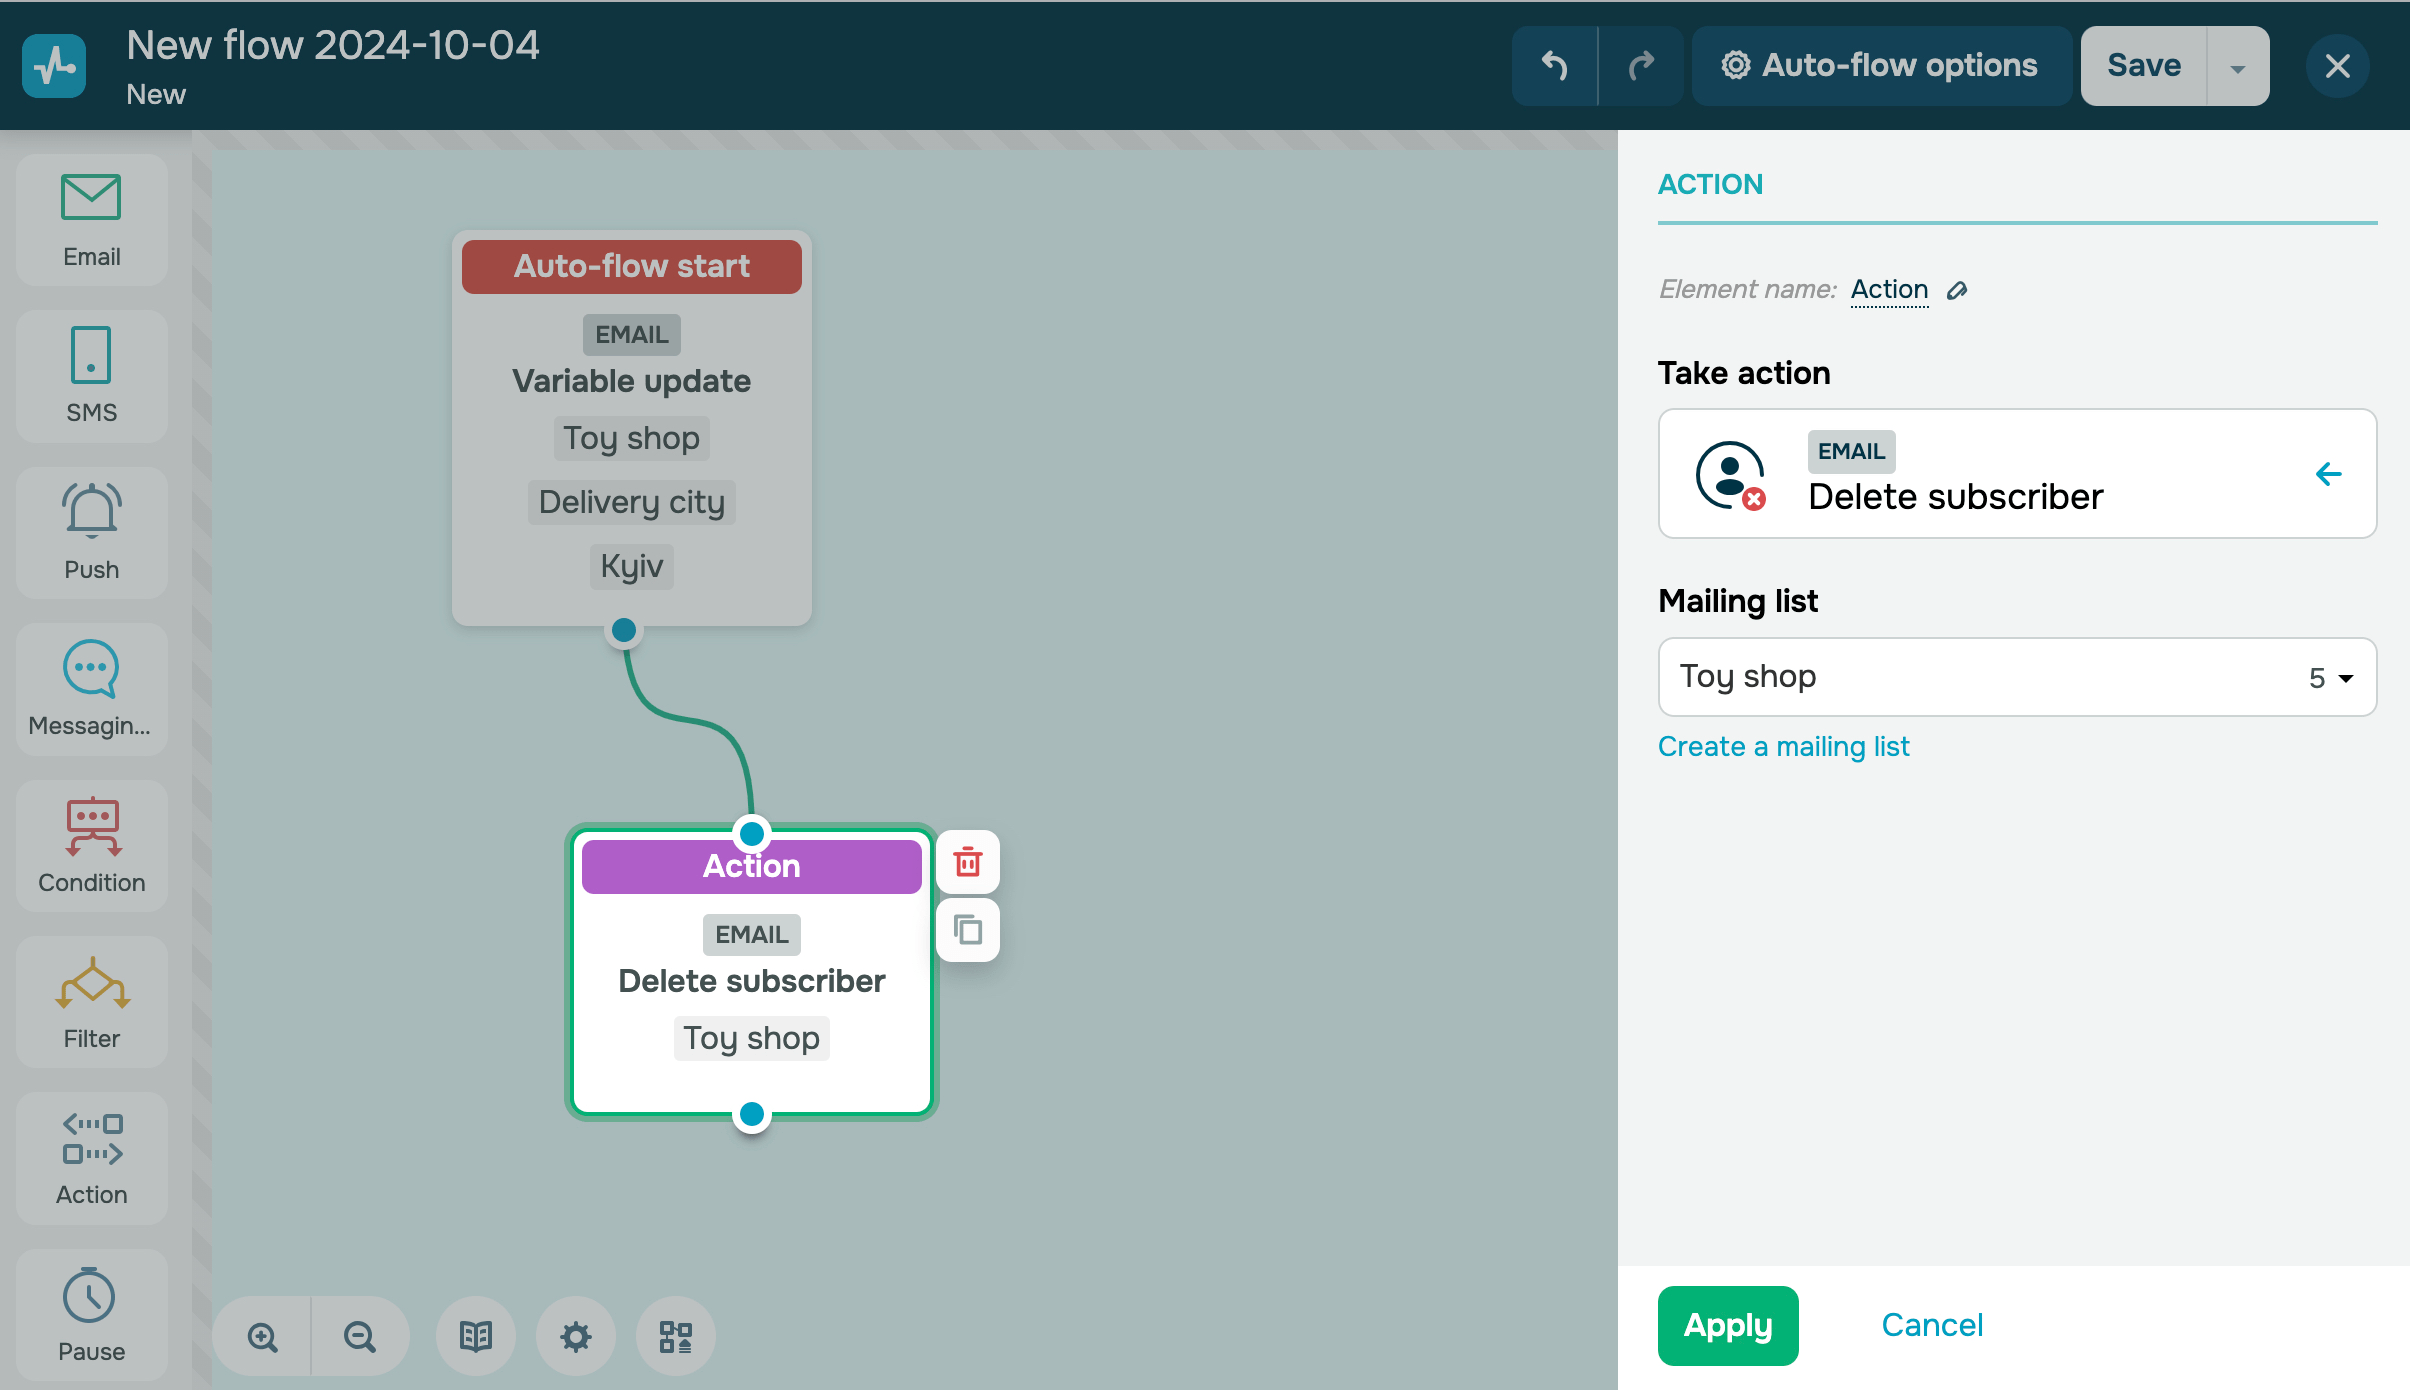Change the Delete subscriber action selection
Image resolution: width=2410 pixels, height=1390 pixels.
click(2017, 474)
